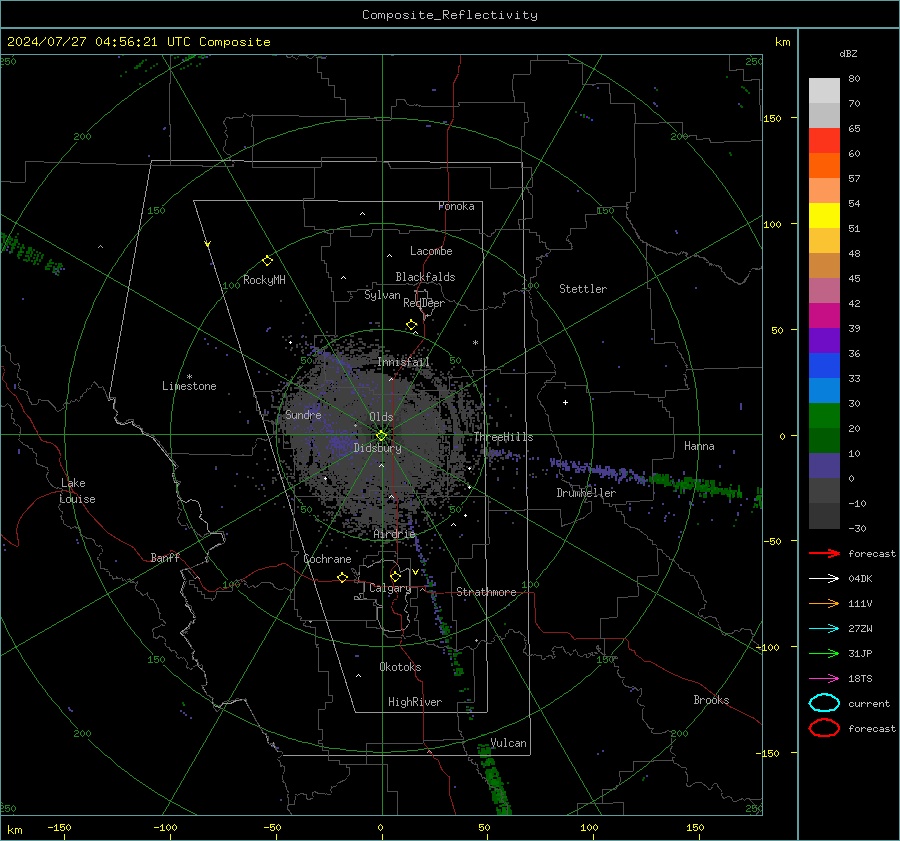Viewport: 900px width, 841px height.
Task: Click the Strathmore city label
Action: (486, 592)
